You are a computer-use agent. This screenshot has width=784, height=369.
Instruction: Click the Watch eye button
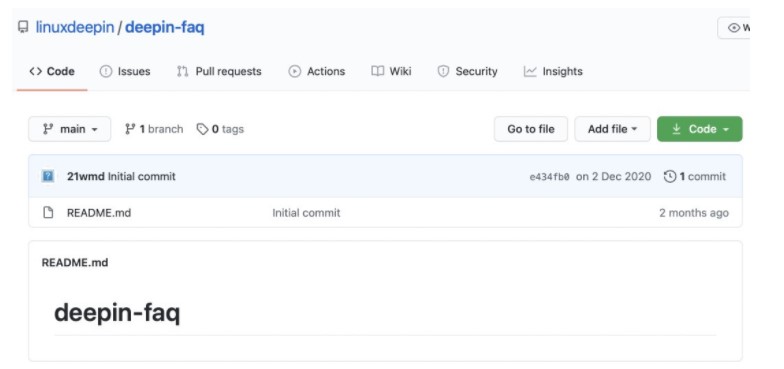(x=734, y=28)
